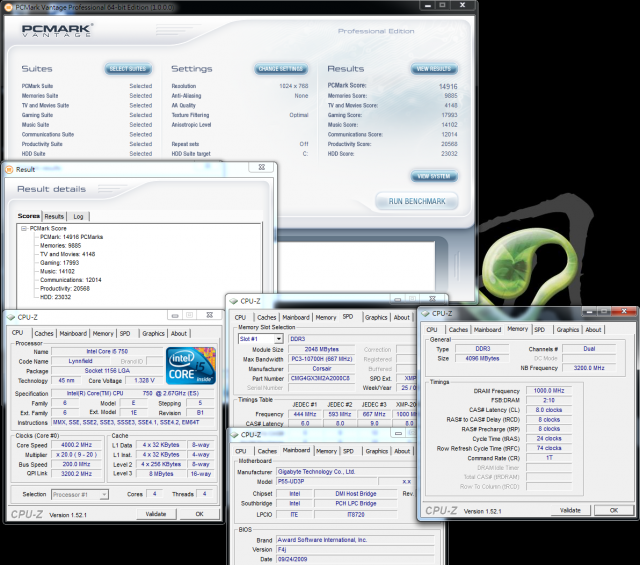640x565 pixels.
Task: Open the Graphics tab in CPU-Z Memory window
Action: coord(568,330)
